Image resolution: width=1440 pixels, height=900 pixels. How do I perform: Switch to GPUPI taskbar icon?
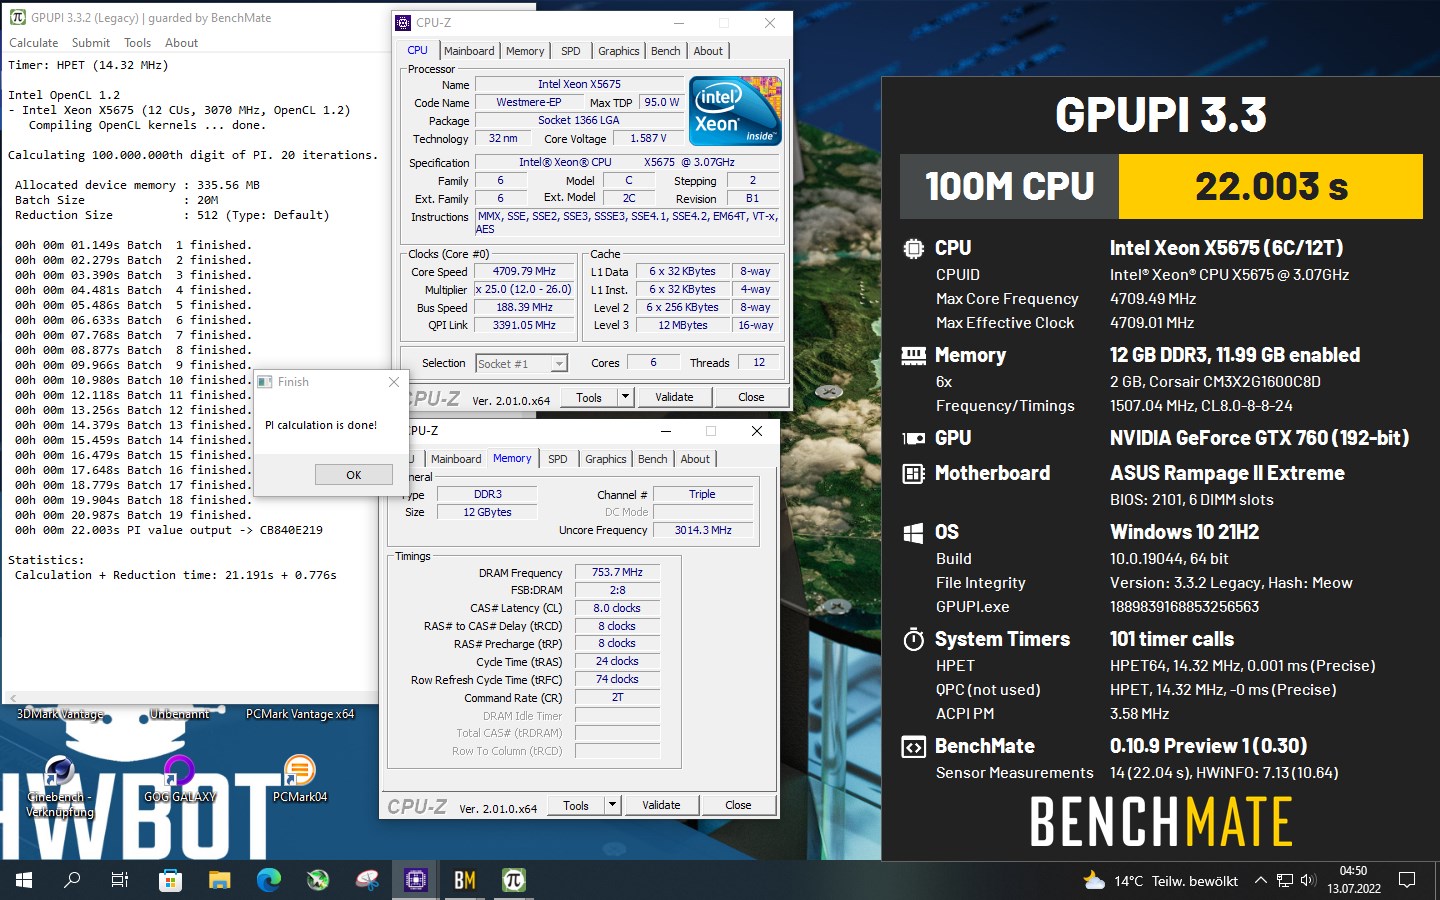514,880
